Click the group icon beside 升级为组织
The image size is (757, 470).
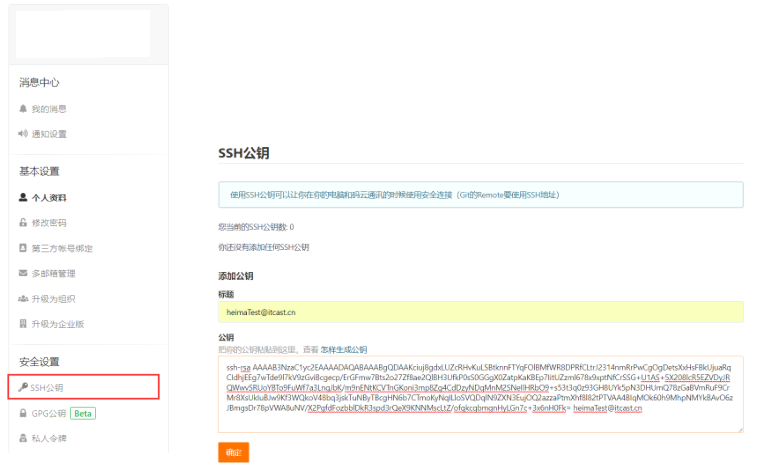pyautogui.click(x=23, y=299)
